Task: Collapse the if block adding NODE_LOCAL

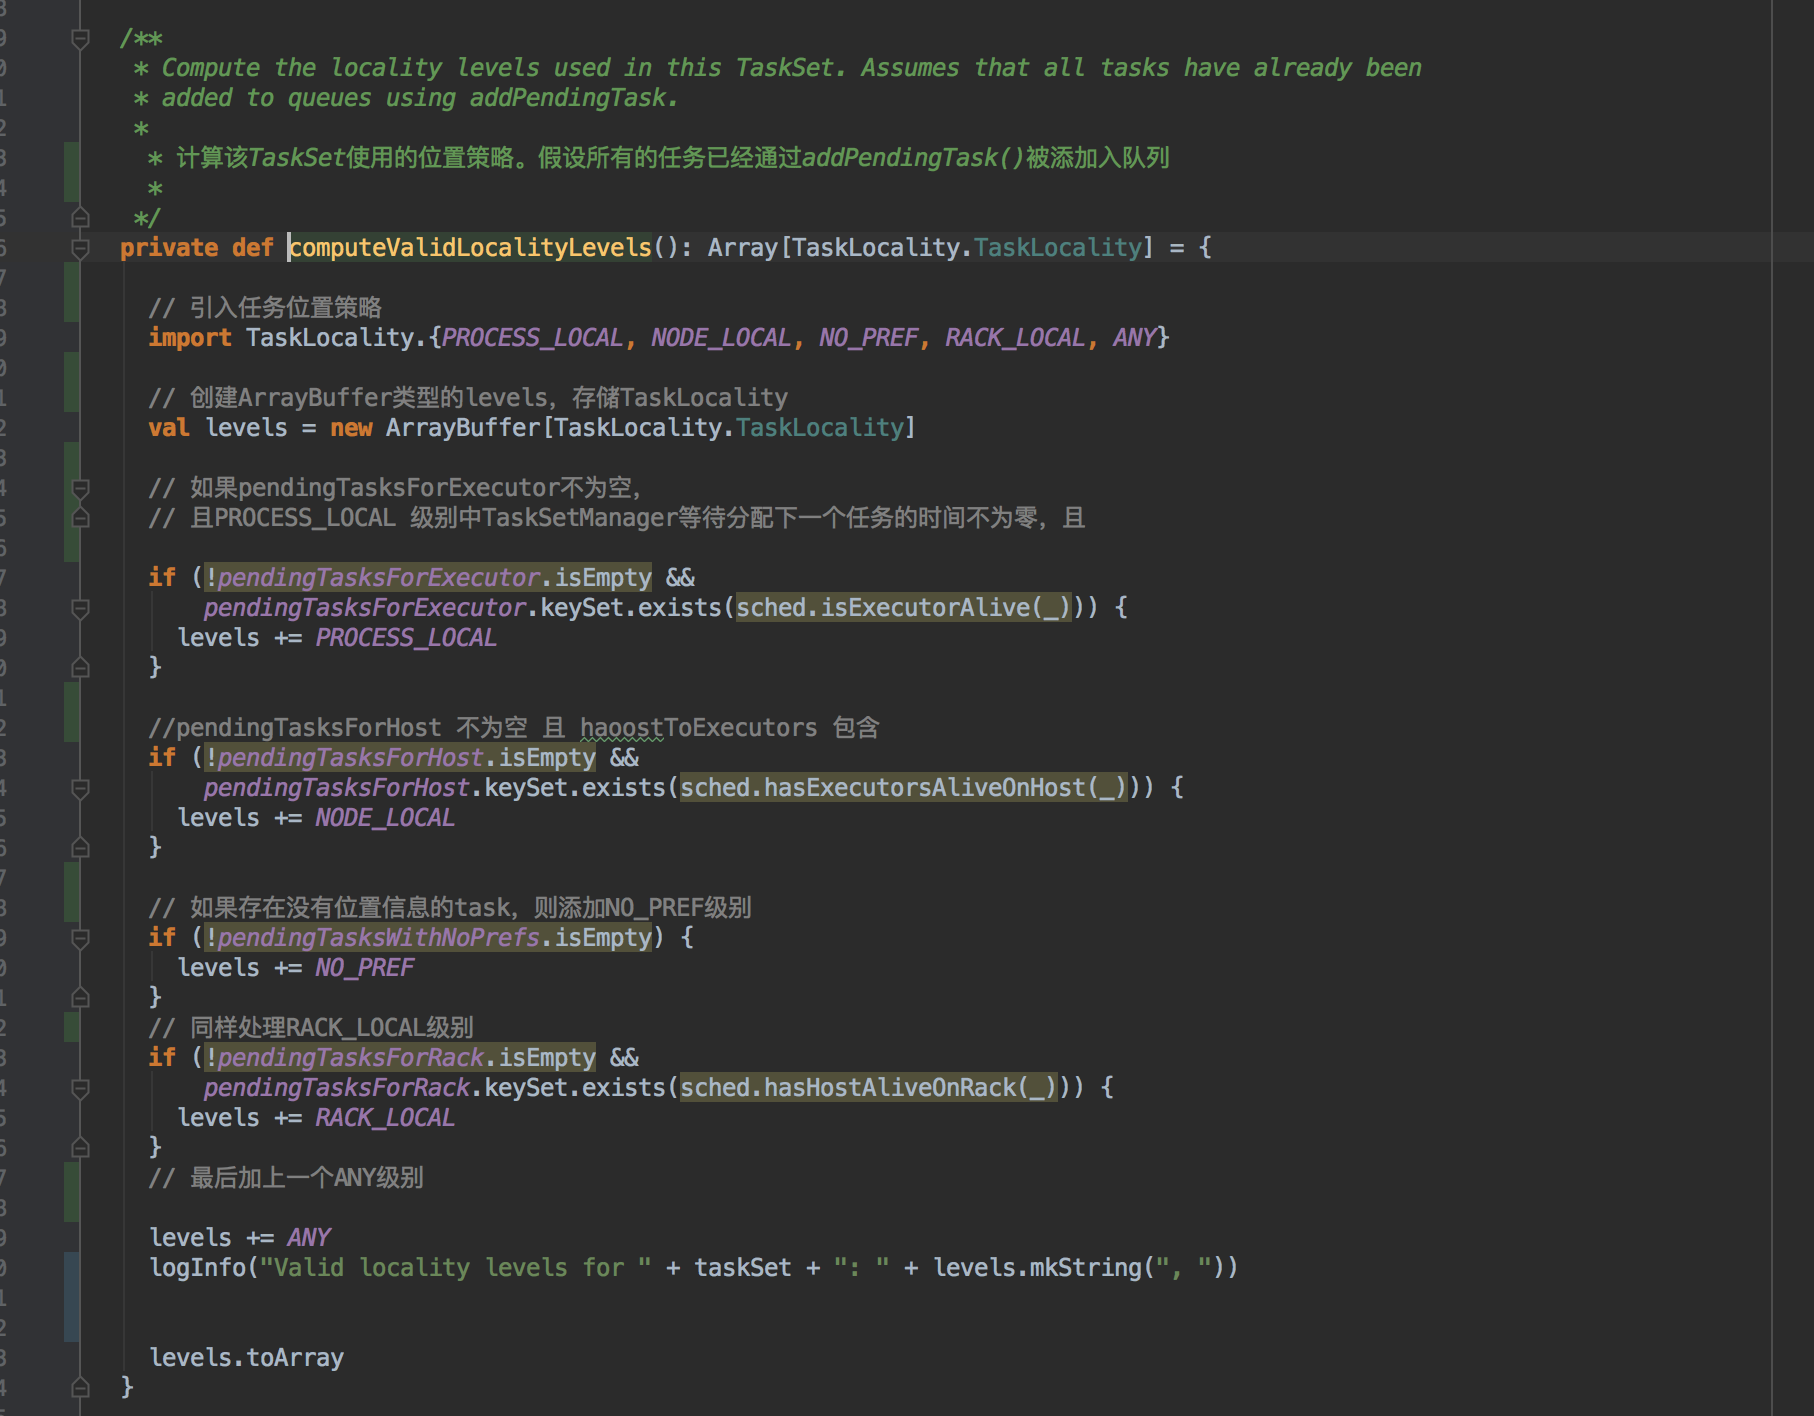Action: coord(80,787)
